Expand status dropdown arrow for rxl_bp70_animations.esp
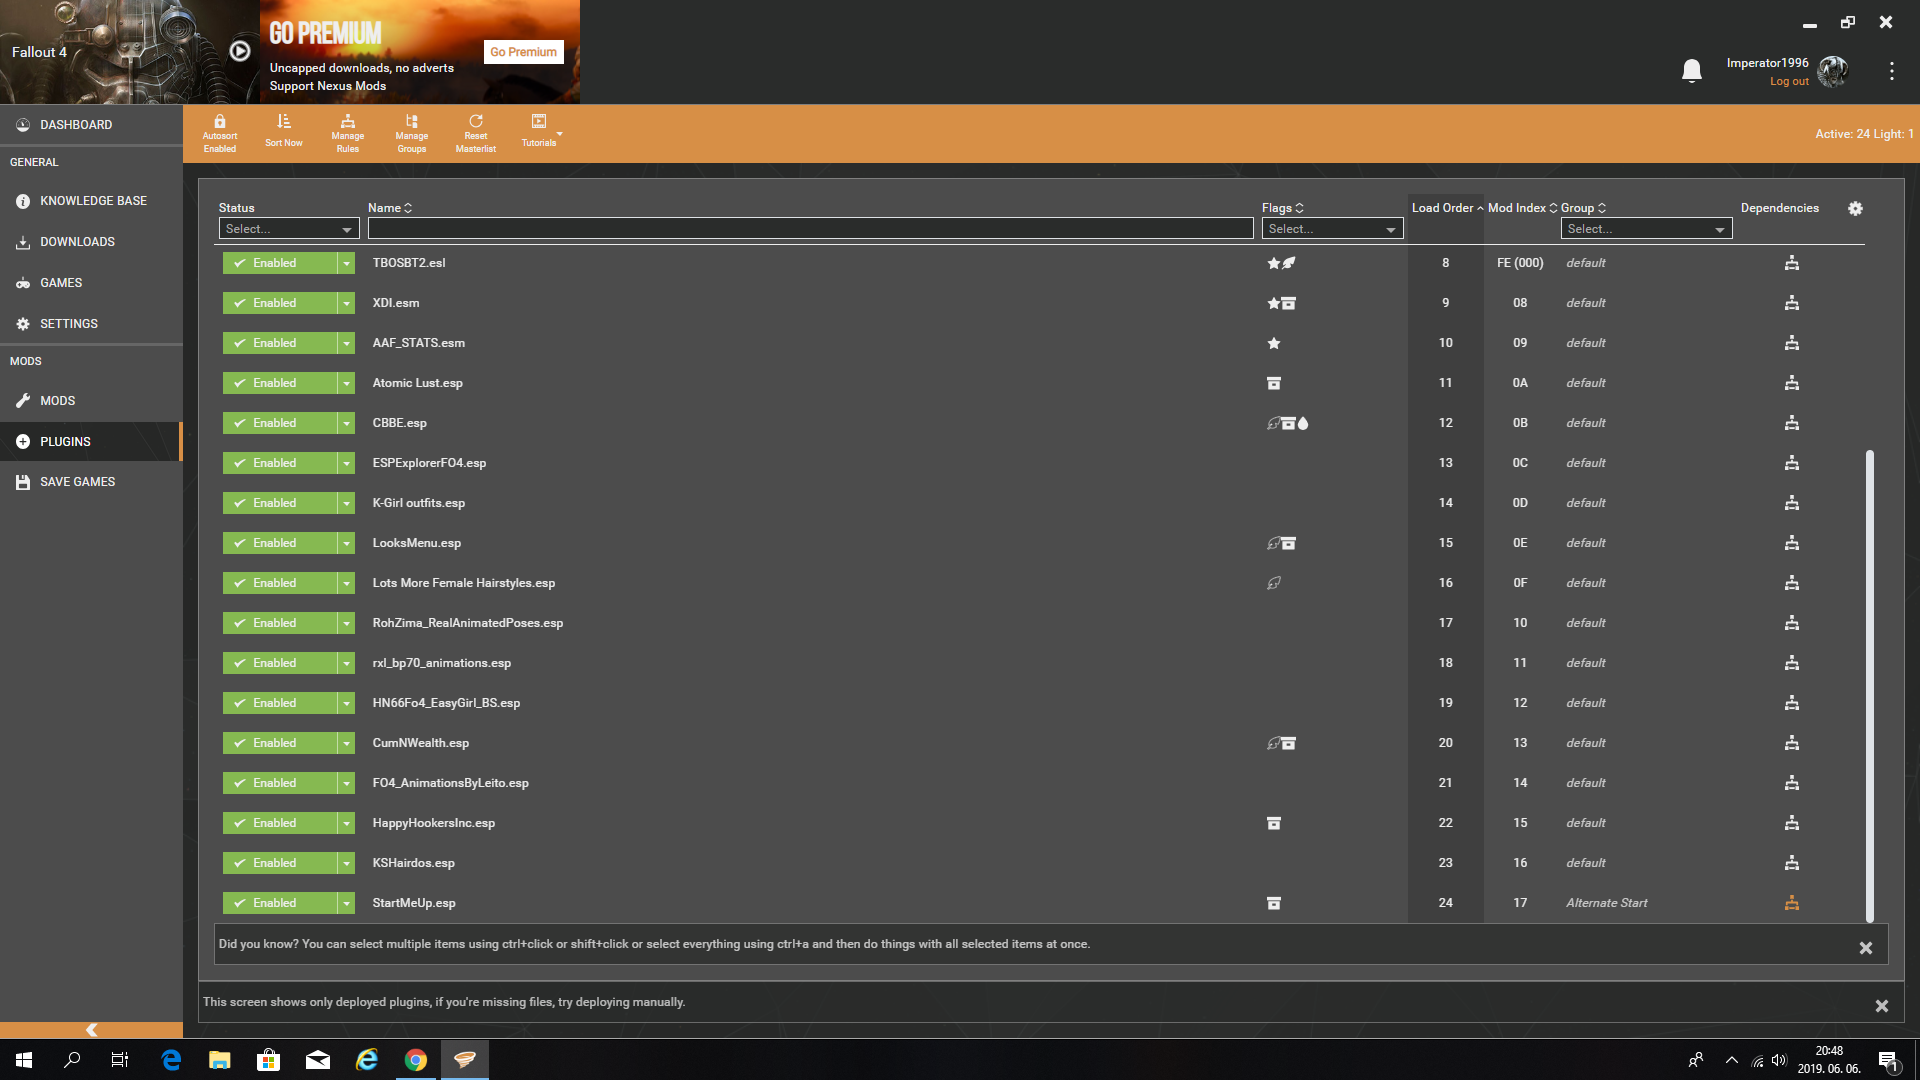This screenshot has width=1920, height=1080. tap(346, 663)
